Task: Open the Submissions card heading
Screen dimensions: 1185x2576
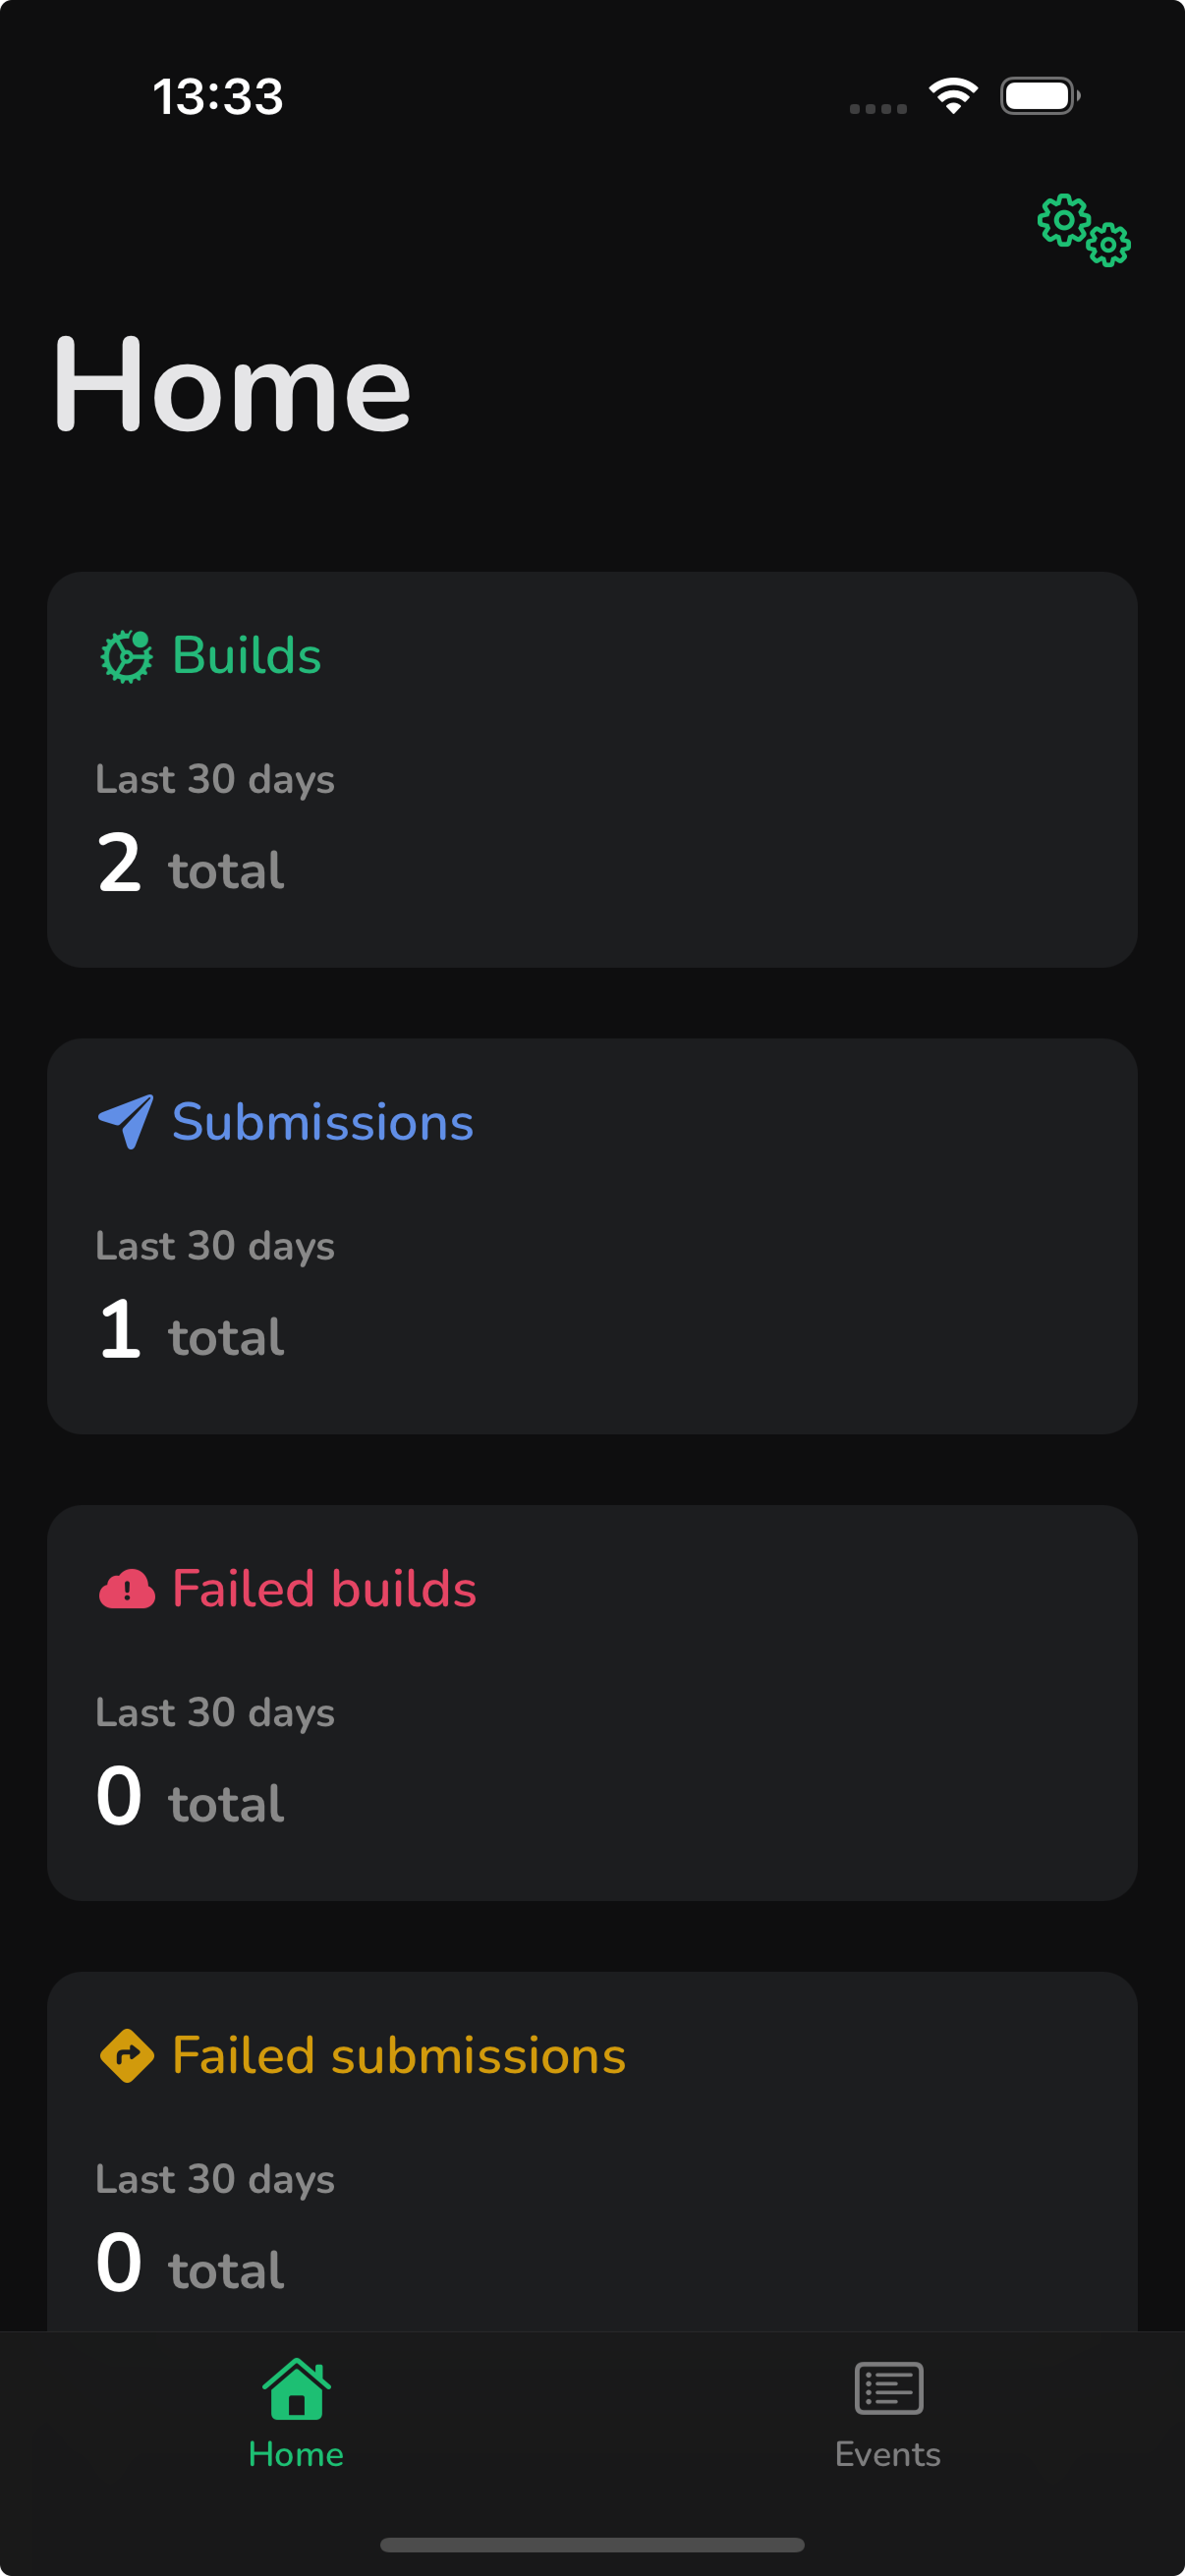Action: tap(322, 1122)
